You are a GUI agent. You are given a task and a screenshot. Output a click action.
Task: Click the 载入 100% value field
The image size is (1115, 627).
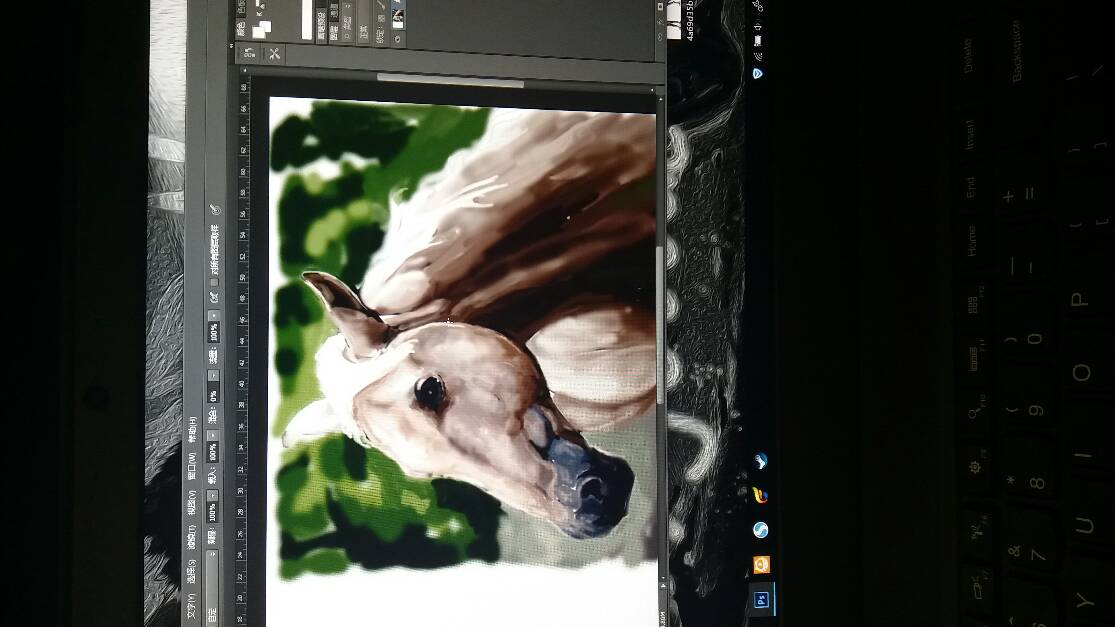(213, 452)
